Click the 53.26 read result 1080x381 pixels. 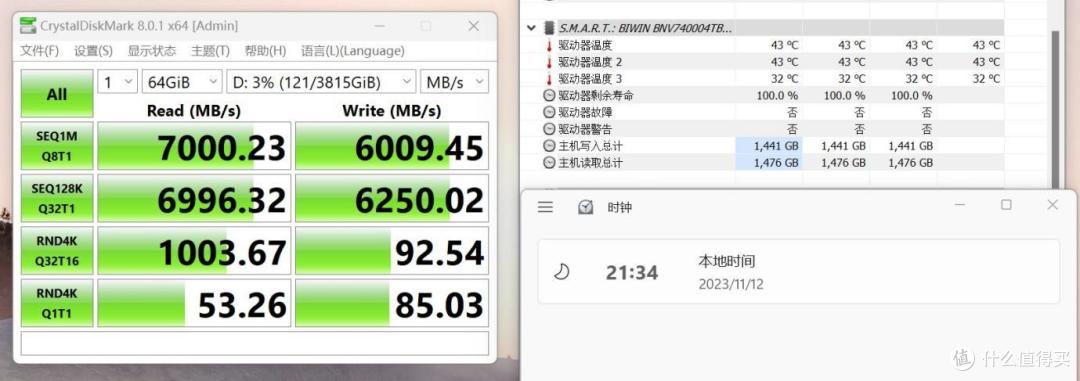click(194, 303)
